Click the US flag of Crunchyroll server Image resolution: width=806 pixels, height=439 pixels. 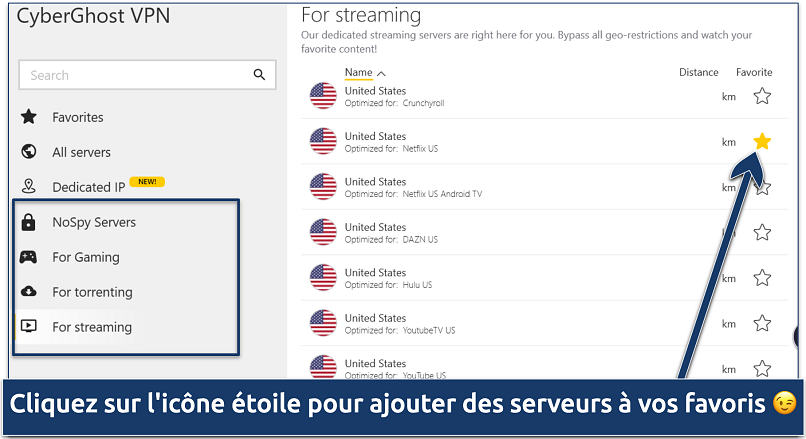(323, 96)
